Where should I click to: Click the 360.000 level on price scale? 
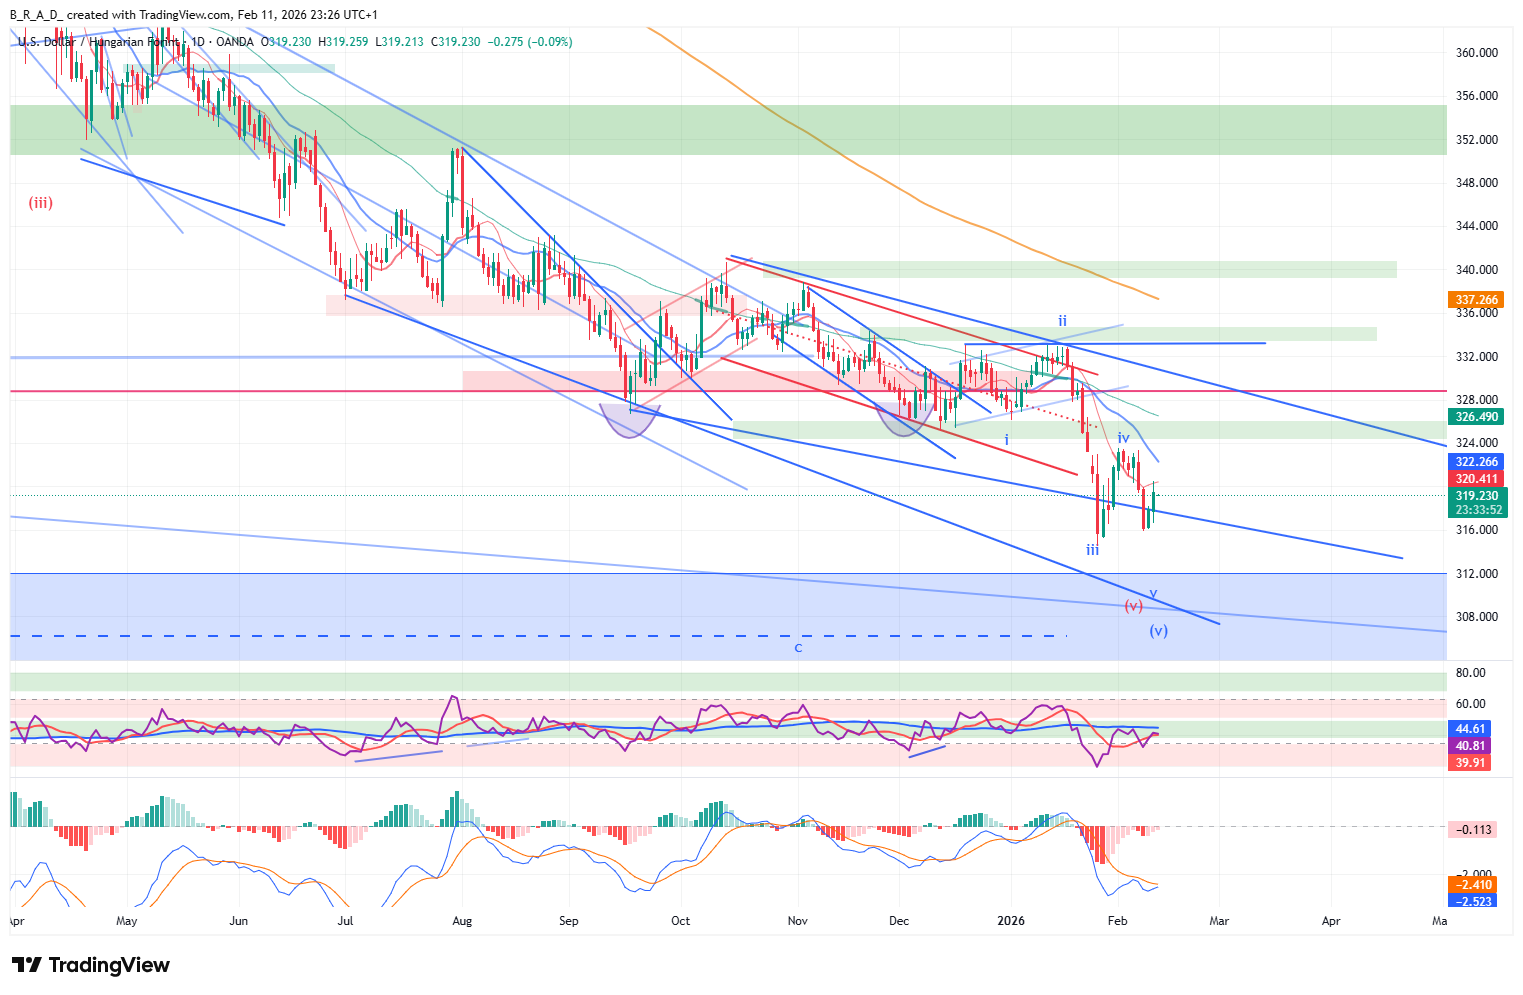click(1476, 53)
